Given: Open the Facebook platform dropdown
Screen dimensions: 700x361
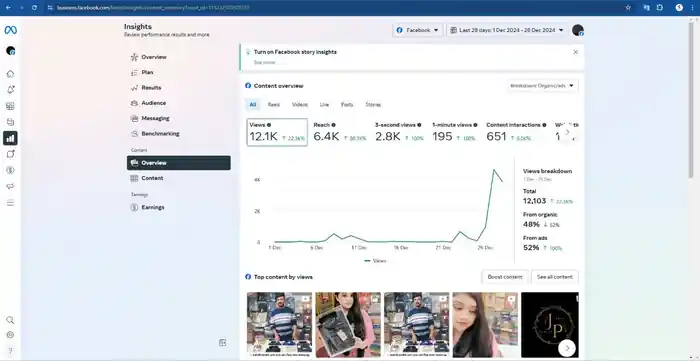Looking at the screenshot, I should 418,30.
